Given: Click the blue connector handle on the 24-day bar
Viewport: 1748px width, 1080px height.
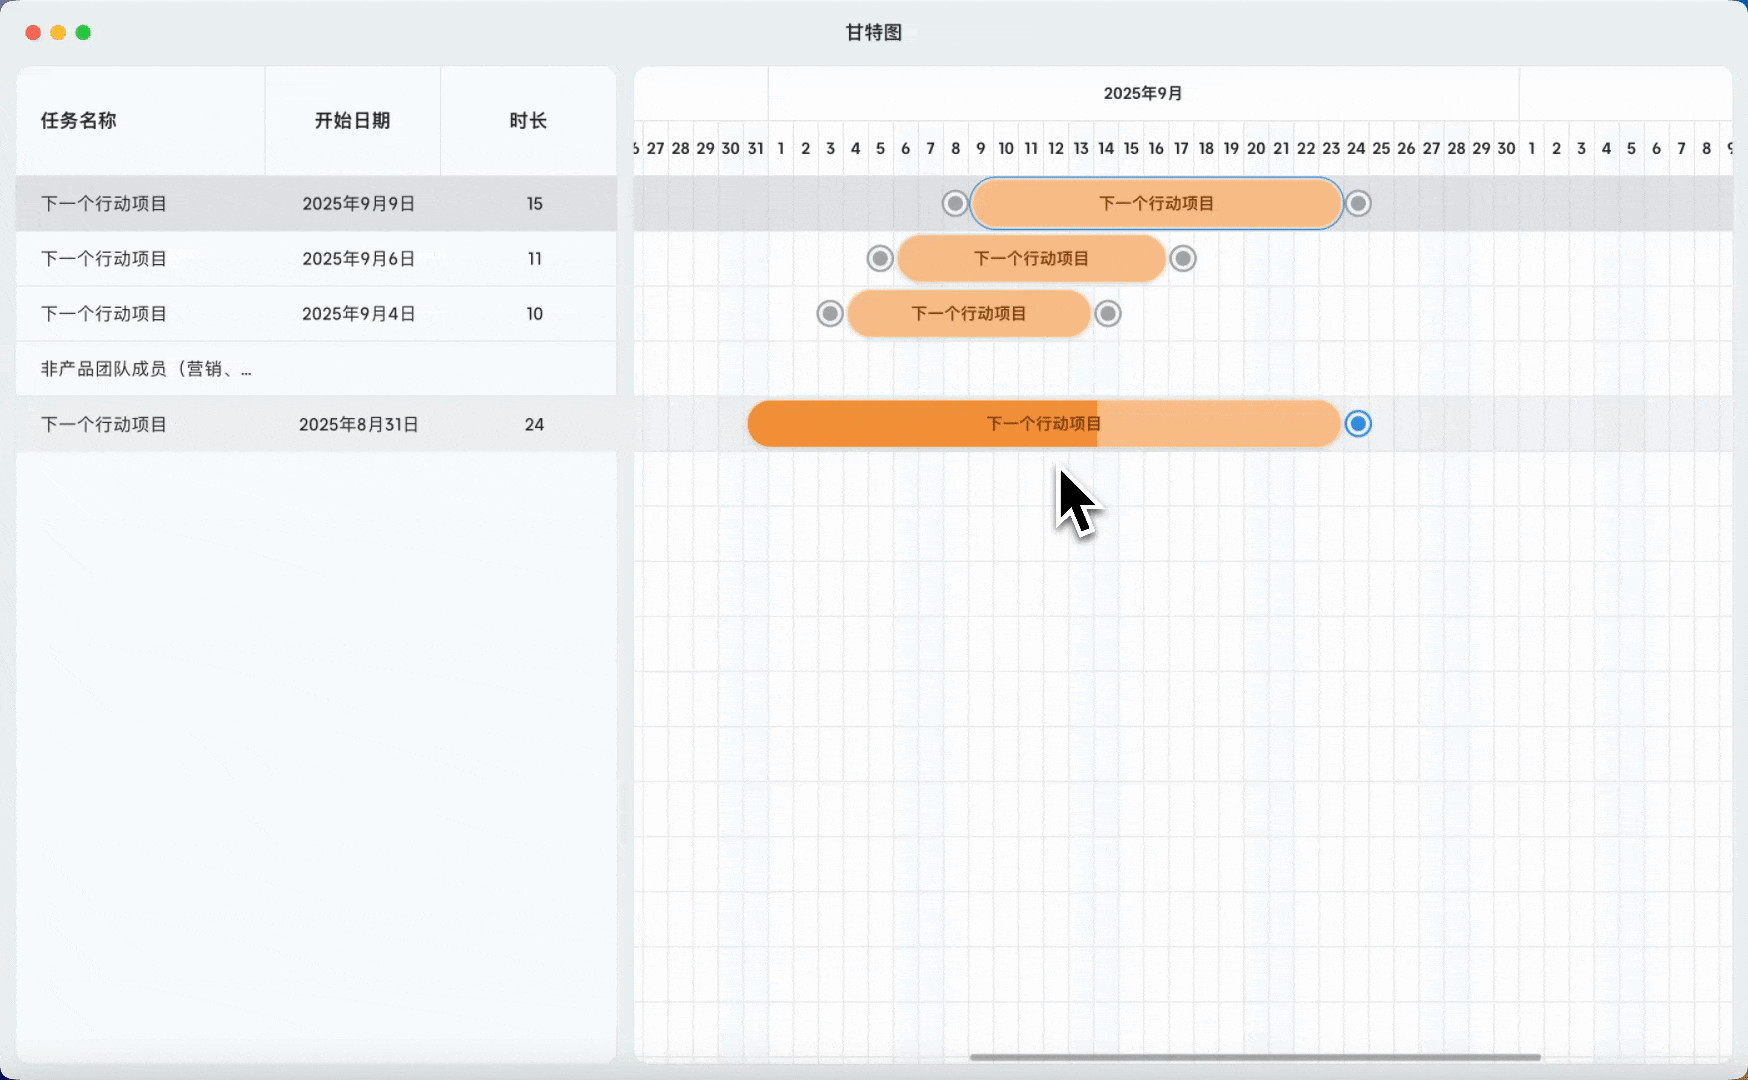Looking at the screenshot, I should coord(1357,424).
